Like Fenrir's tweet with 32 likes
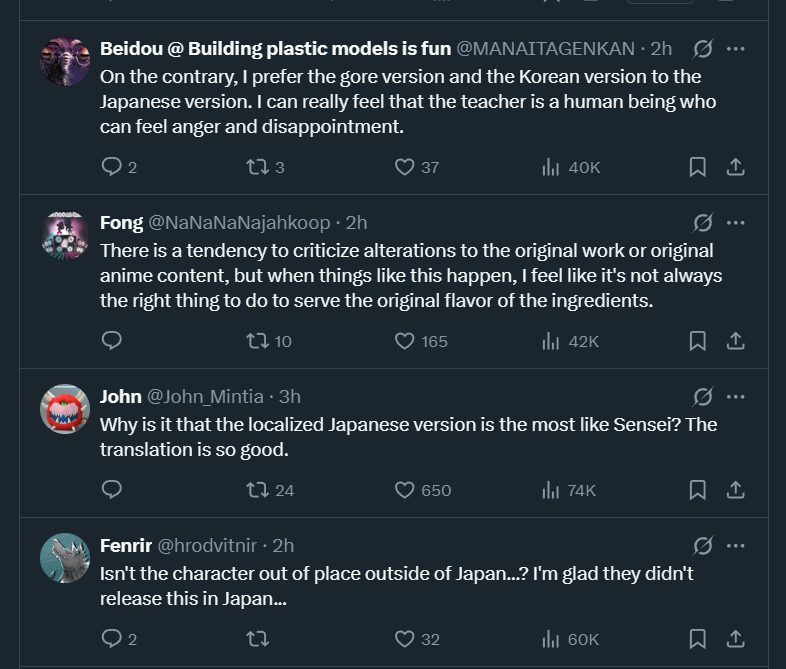 point(417,639)
